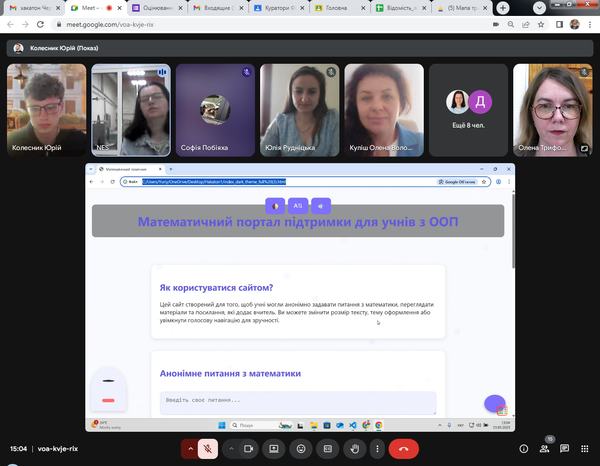
Task: Open audio settings arrow next to microphone
Action: (188, 449)
